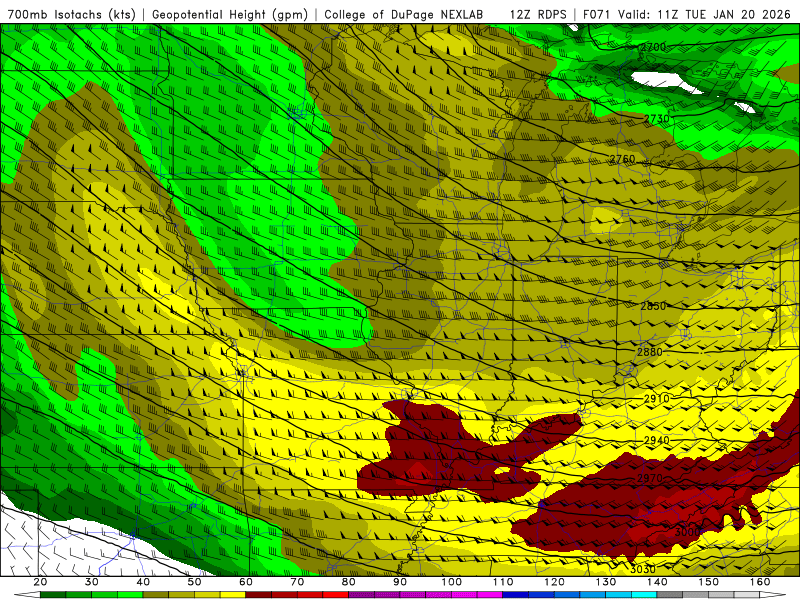Viewport: 800px width, 600px height.
Task: Click the '700mb Isotachs (kts)' title text
Action: click(72, 14)
